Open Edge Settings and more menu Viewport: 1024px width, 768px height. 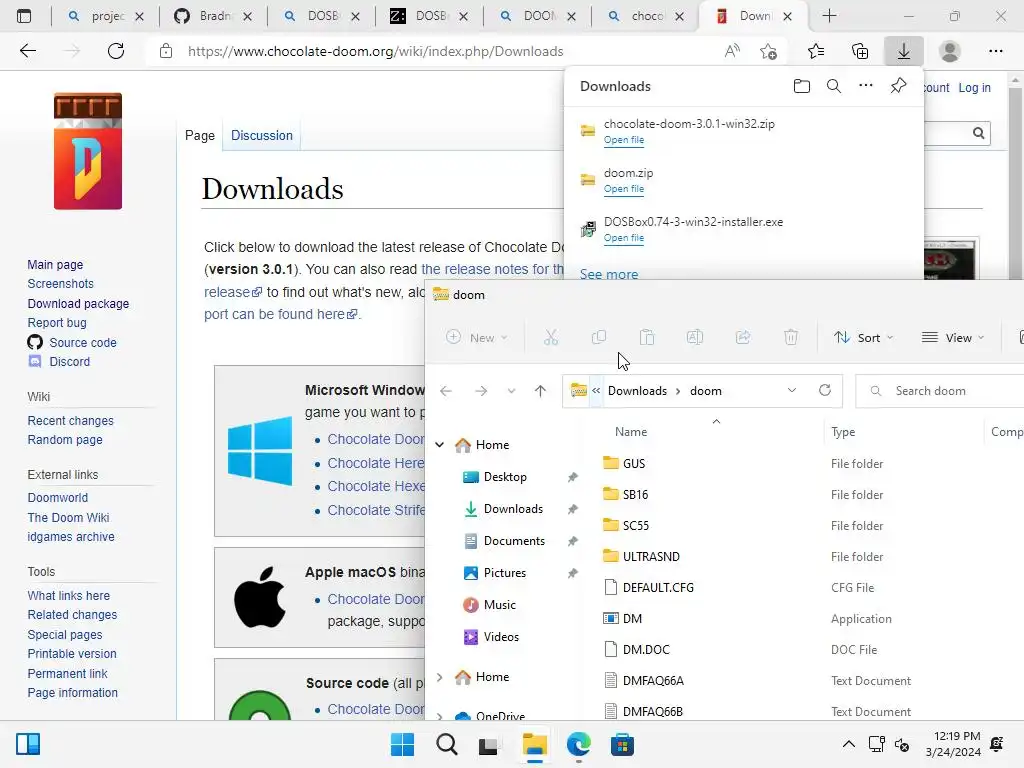(996, 51)
